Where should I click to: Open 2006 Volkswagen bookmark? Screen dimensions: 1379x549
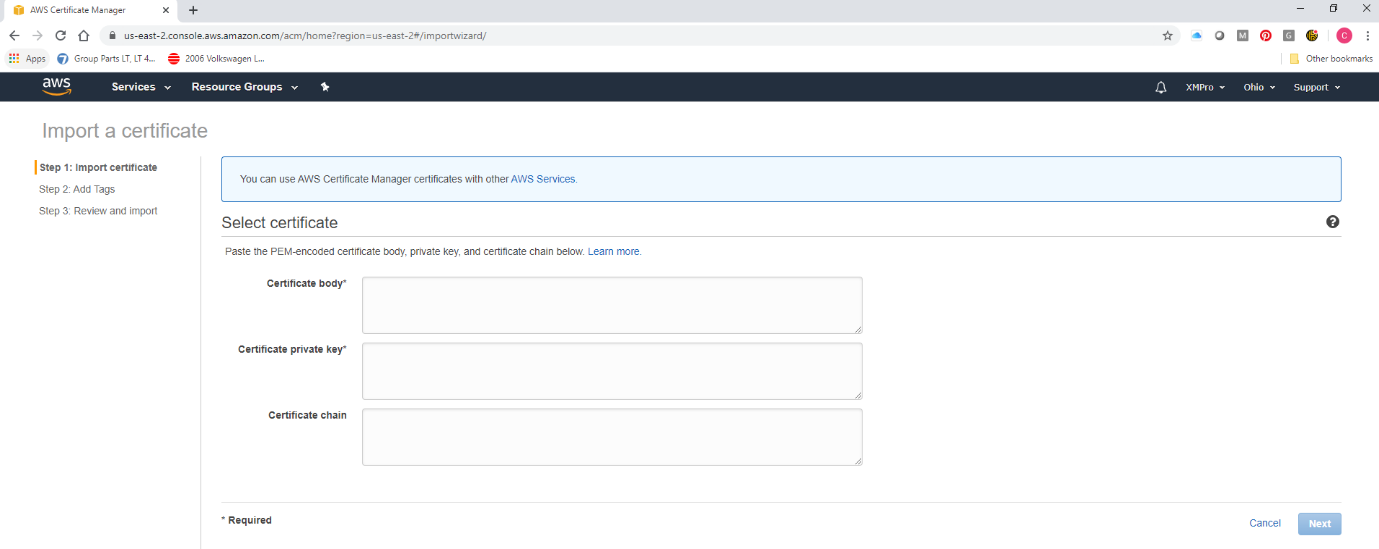(216, 58)
